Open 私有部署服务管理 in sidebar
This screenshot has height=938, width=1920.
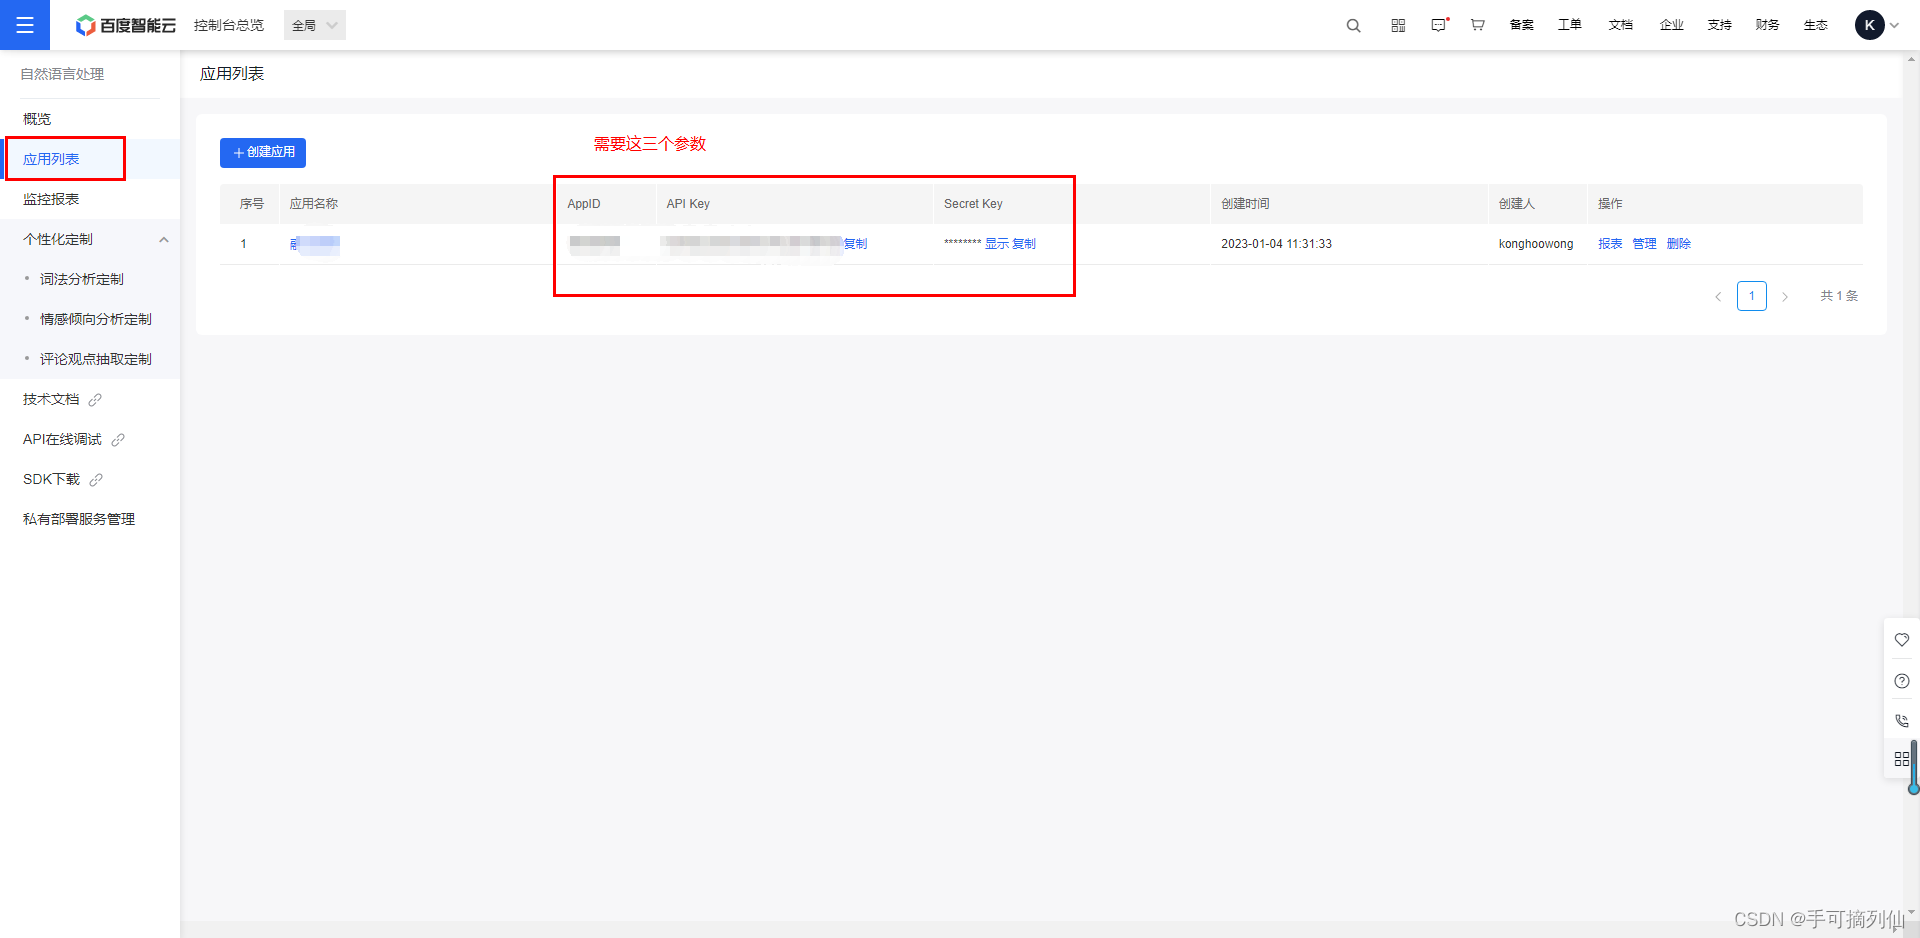tap(79, 519)
